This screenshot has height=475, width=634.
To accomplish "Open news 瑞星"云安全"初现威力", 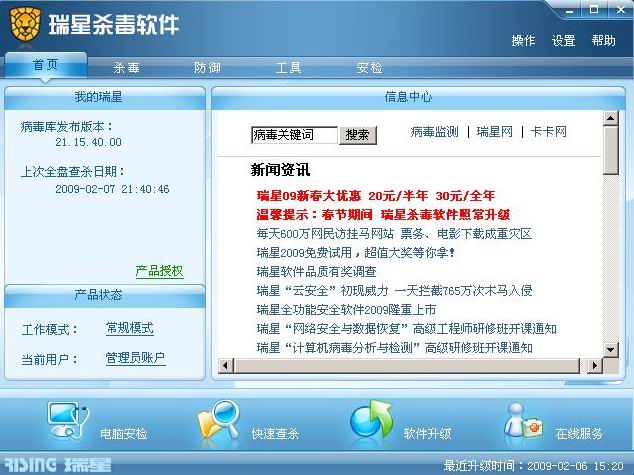I will point(395,291).
